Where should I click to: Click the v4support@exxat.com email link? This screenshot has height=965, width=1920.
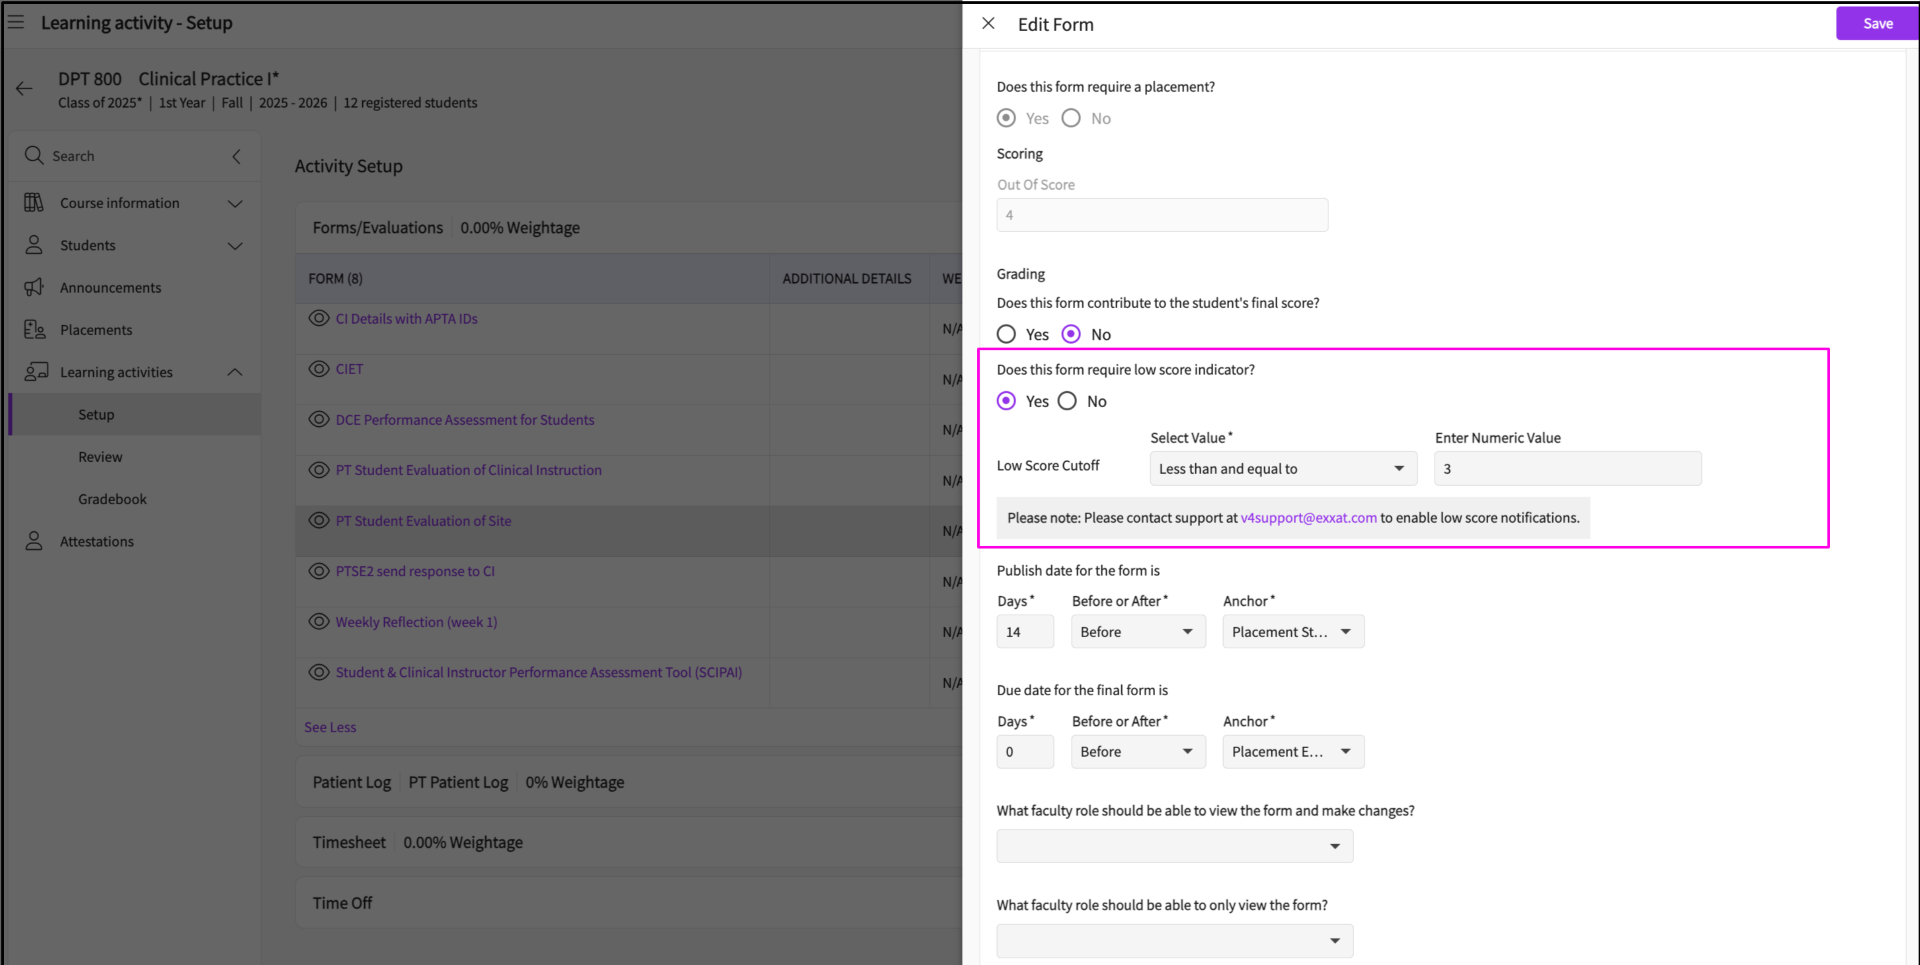click(1308, 518)
